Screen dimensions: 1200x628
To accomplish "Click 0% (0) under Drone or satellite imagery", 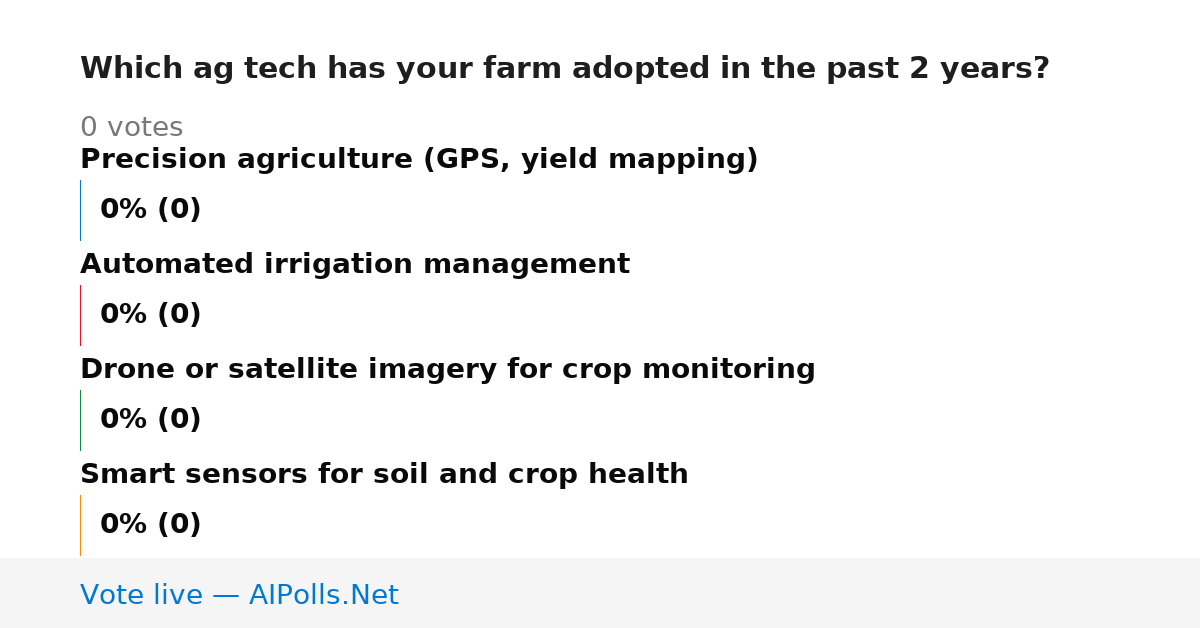I will coord(151,420).
